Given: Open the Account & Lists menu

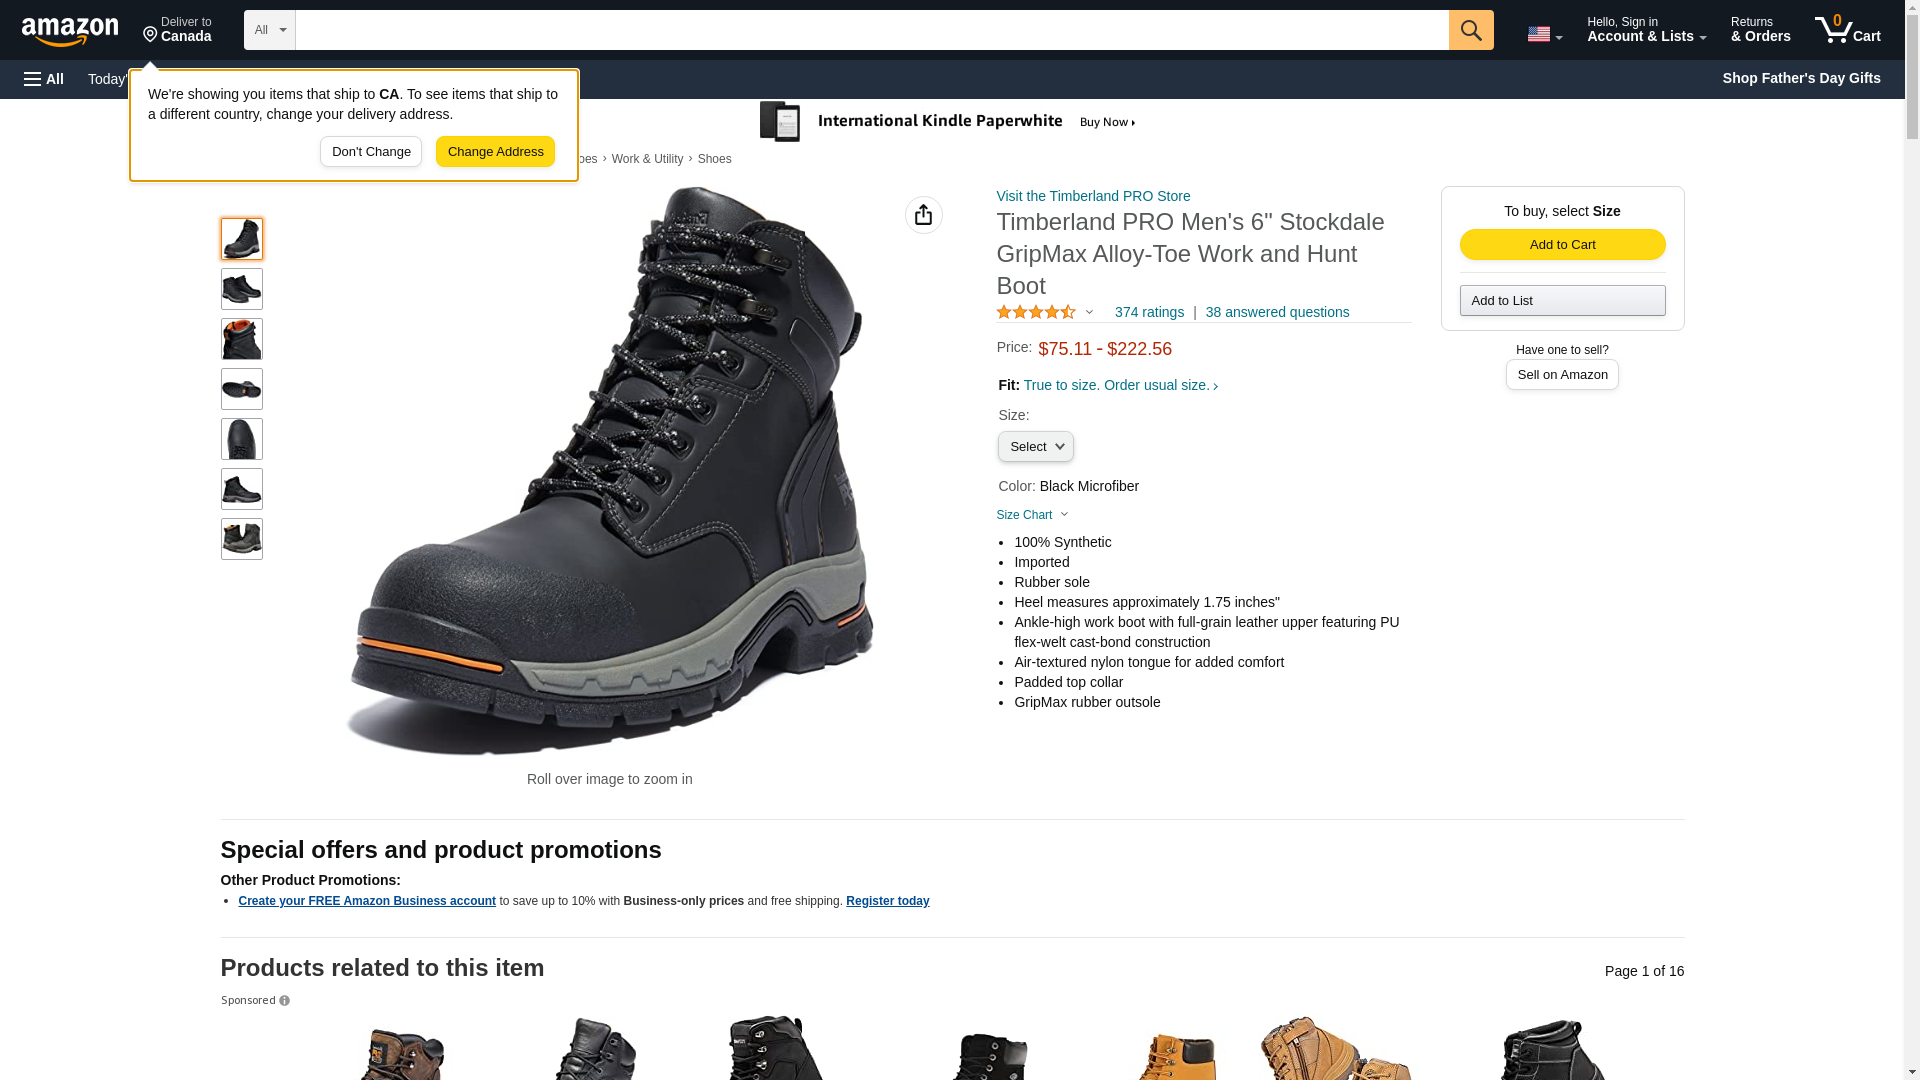Looking at the screenshot, I should [1646, 30].
